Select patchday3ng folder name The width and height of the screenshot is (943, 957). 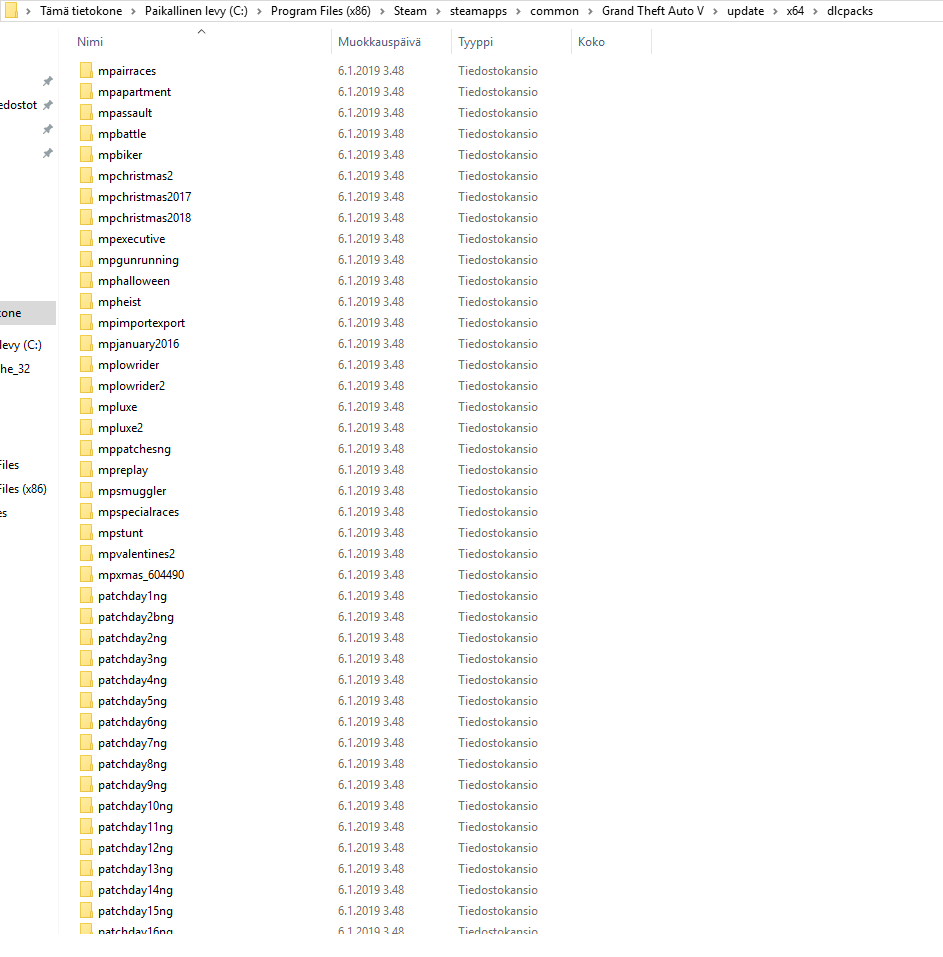132,659
